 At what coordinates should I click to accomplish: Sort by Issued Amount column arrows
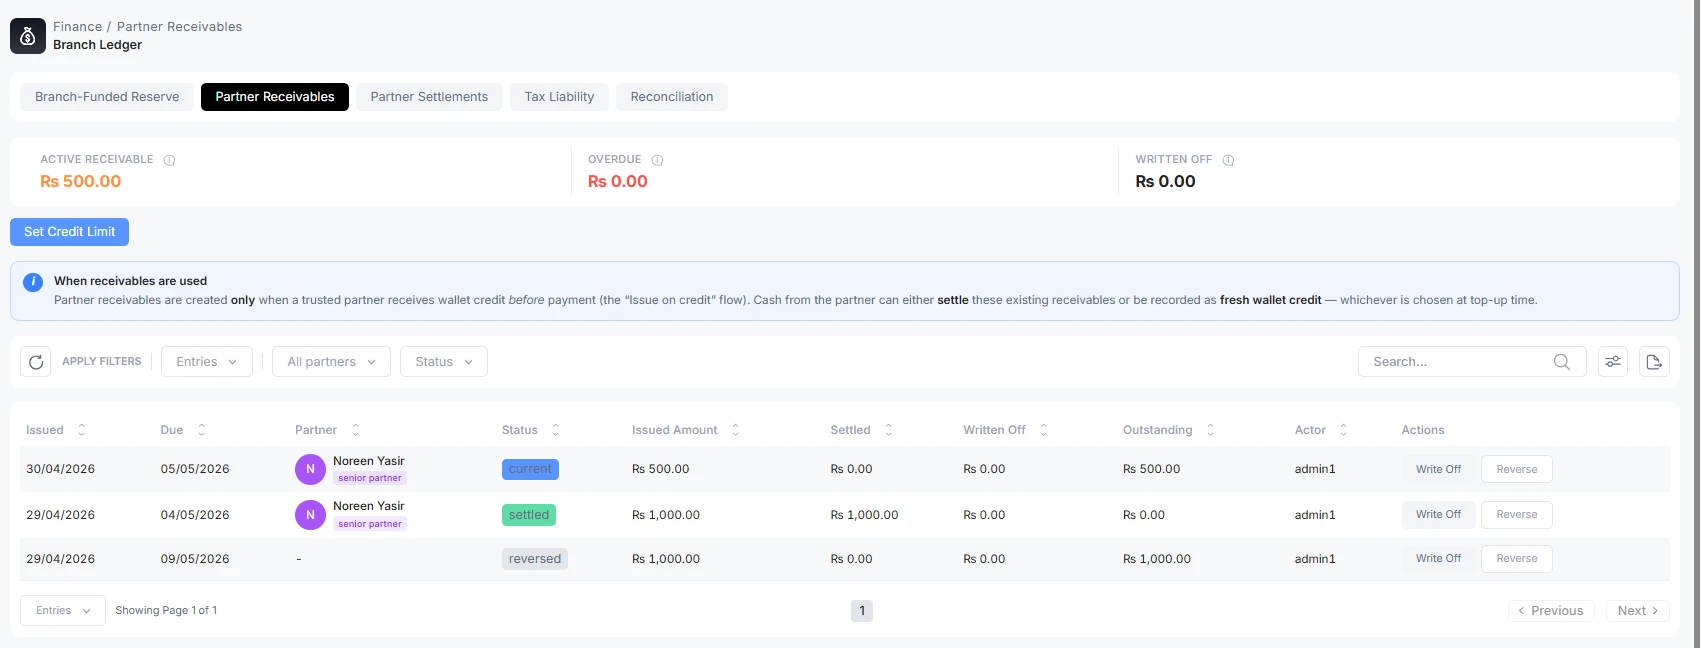(x=735, y=430)
